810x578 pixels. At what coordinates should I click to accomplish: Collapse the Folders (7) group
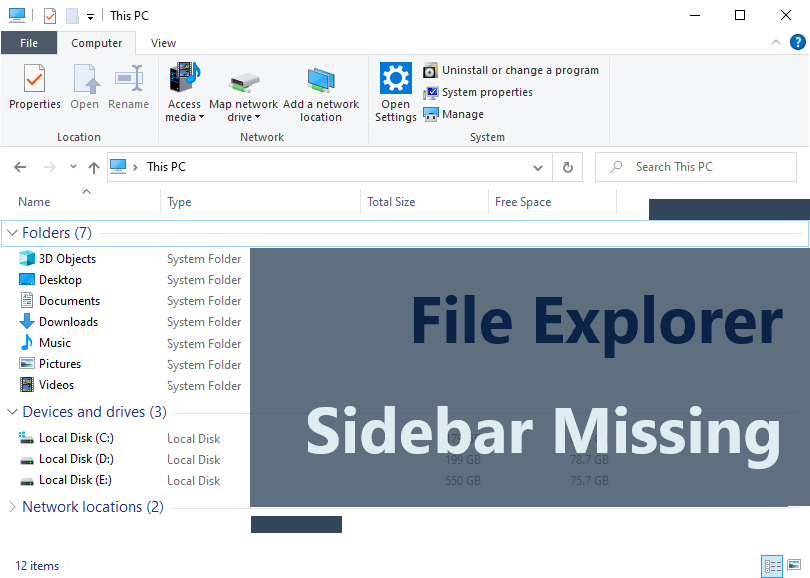click(x=12, y=233)
